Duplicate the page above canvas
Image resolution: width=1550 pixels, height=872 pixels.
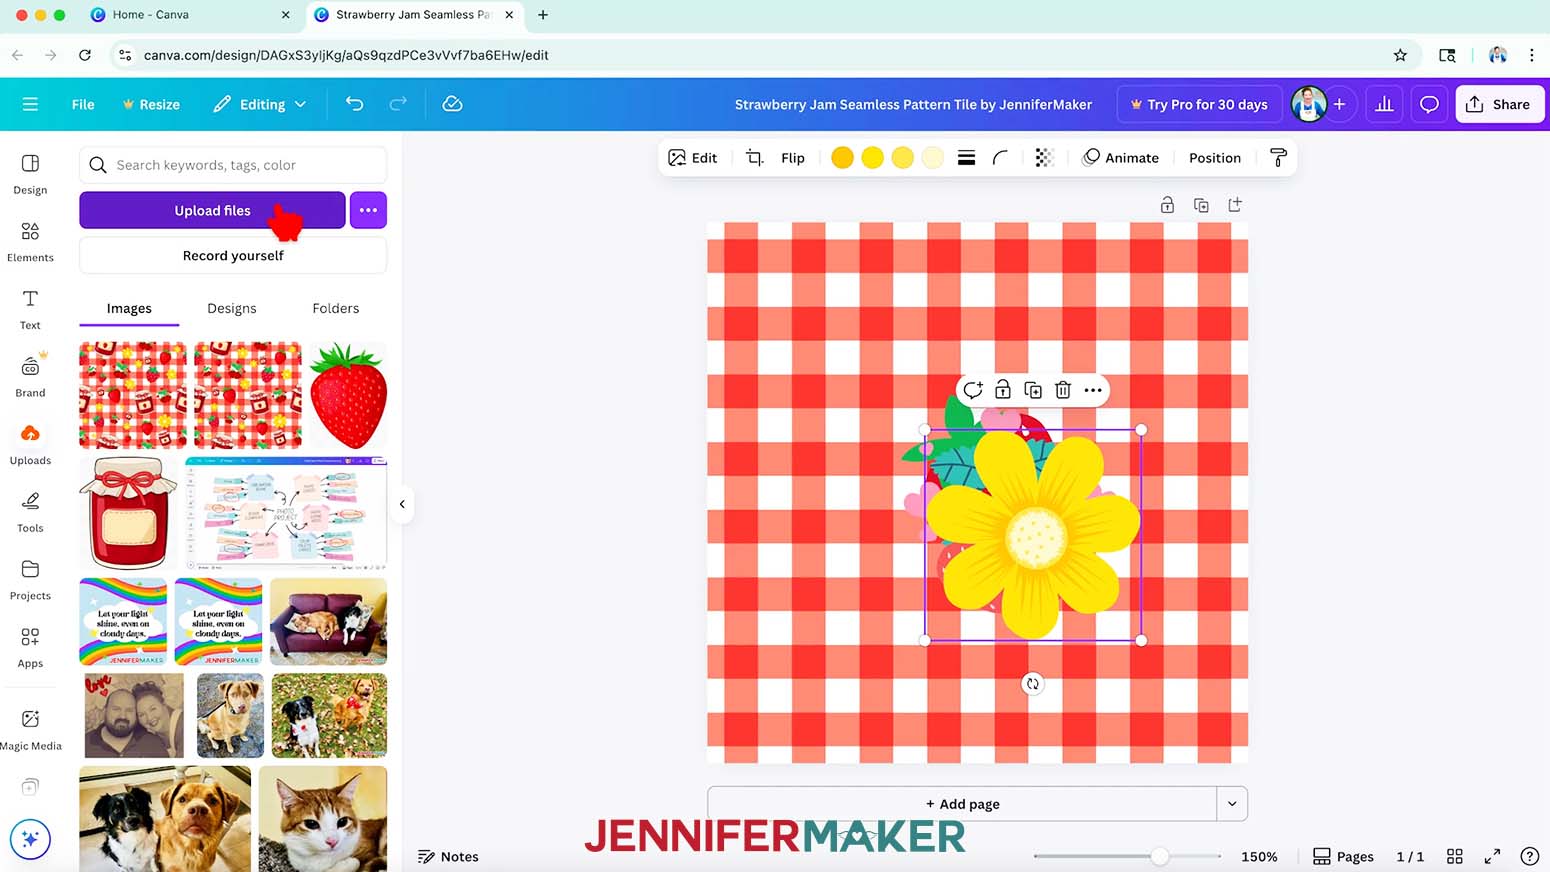click(x=1201, y=205)
